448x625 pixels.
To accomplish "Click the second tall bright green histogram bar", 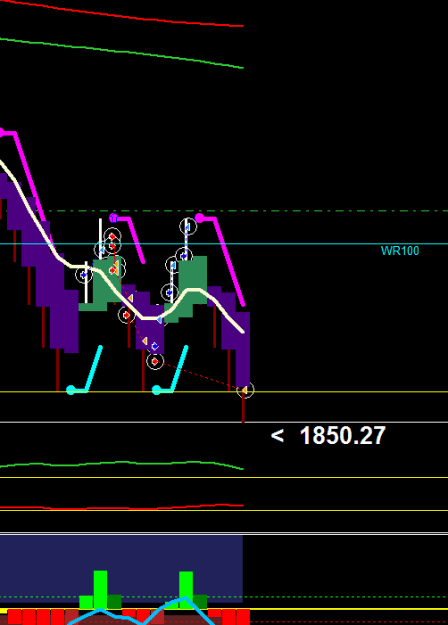I will point(186,590).
